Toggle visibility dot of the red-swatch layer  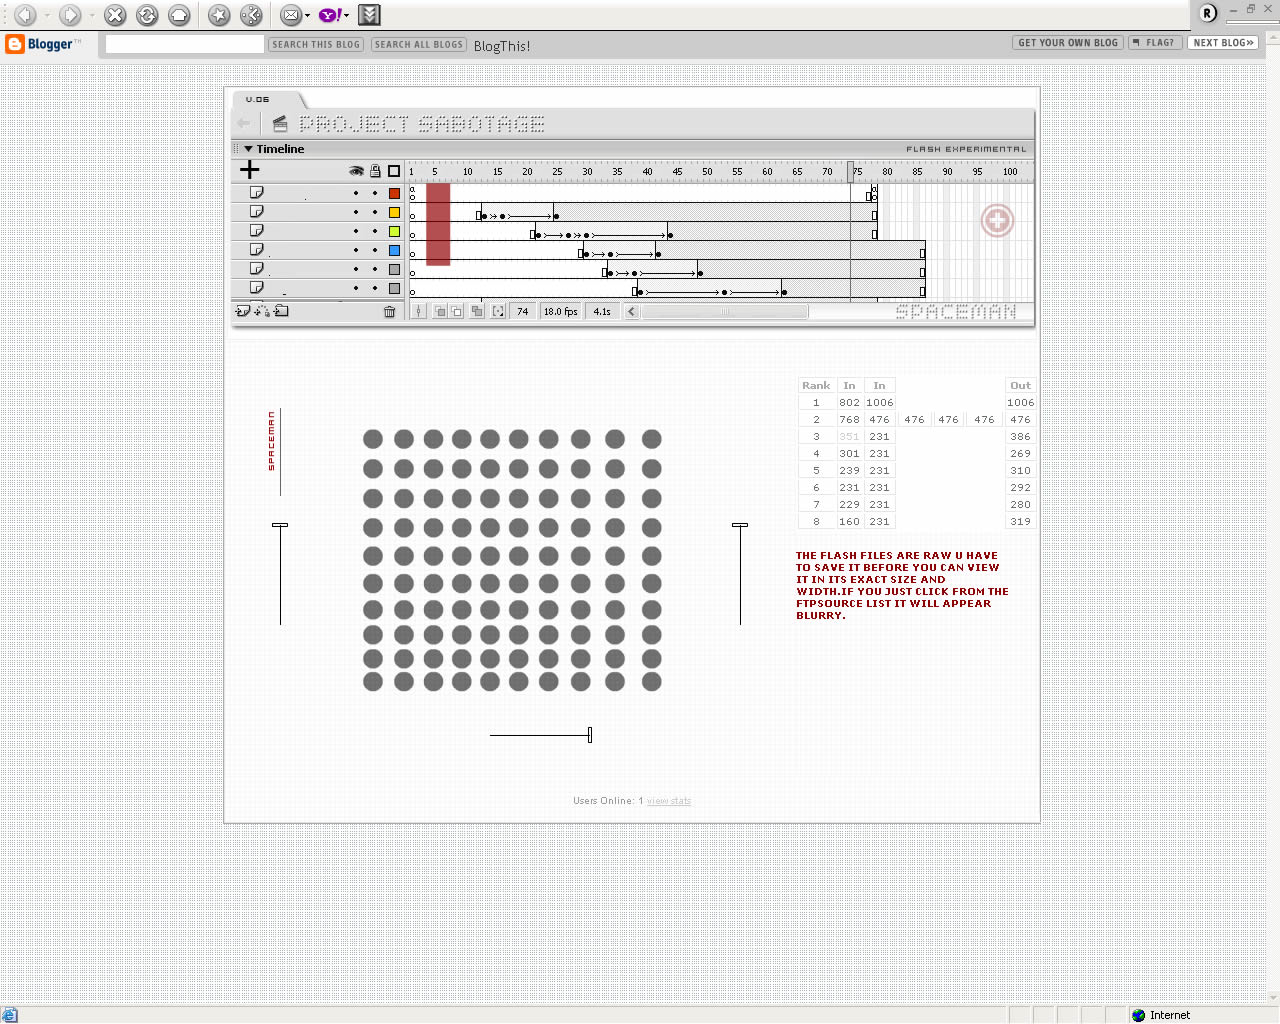tap(356, 193)
